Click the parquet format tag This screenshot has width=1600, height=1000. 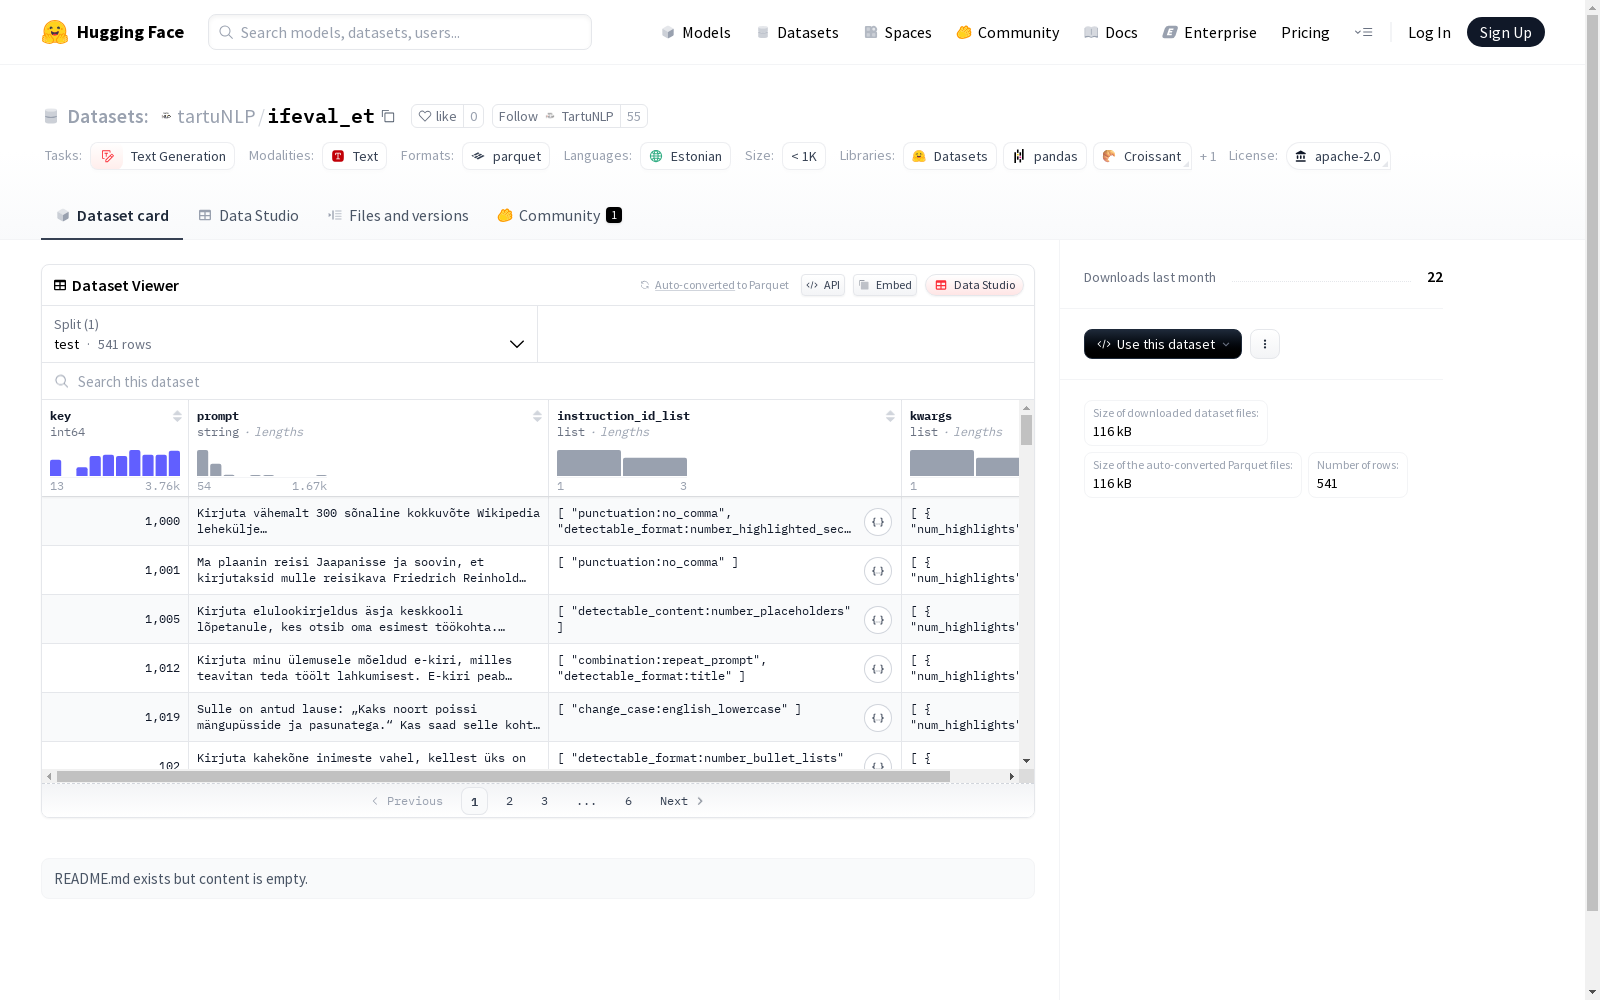[506, 156]
